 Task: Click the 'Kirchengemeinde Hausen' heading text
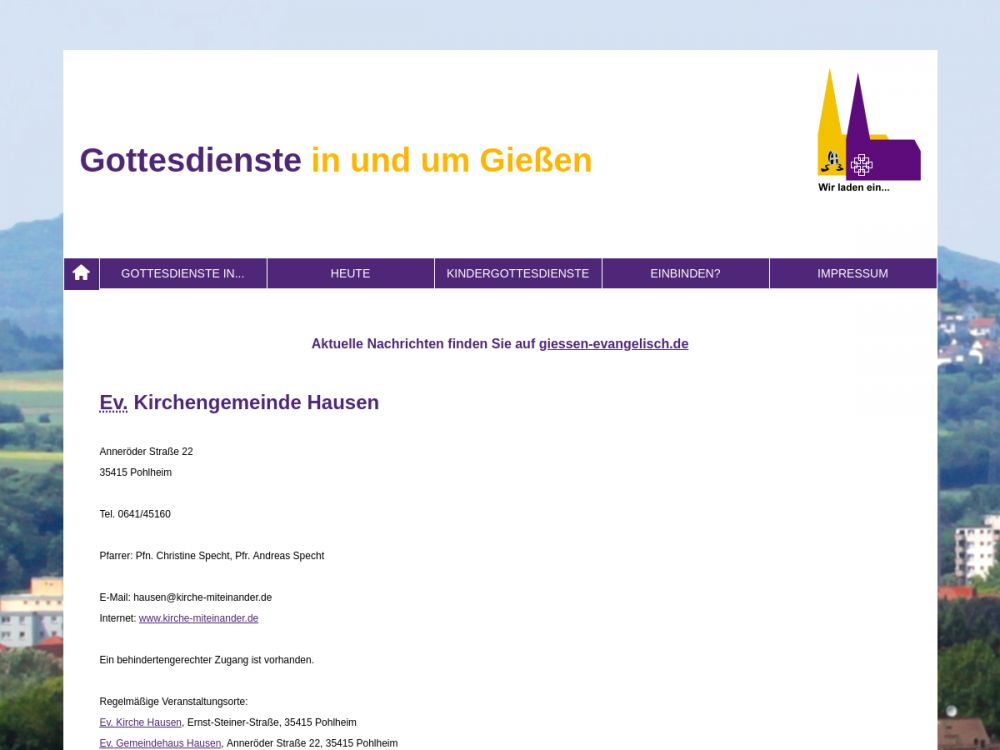256,403
